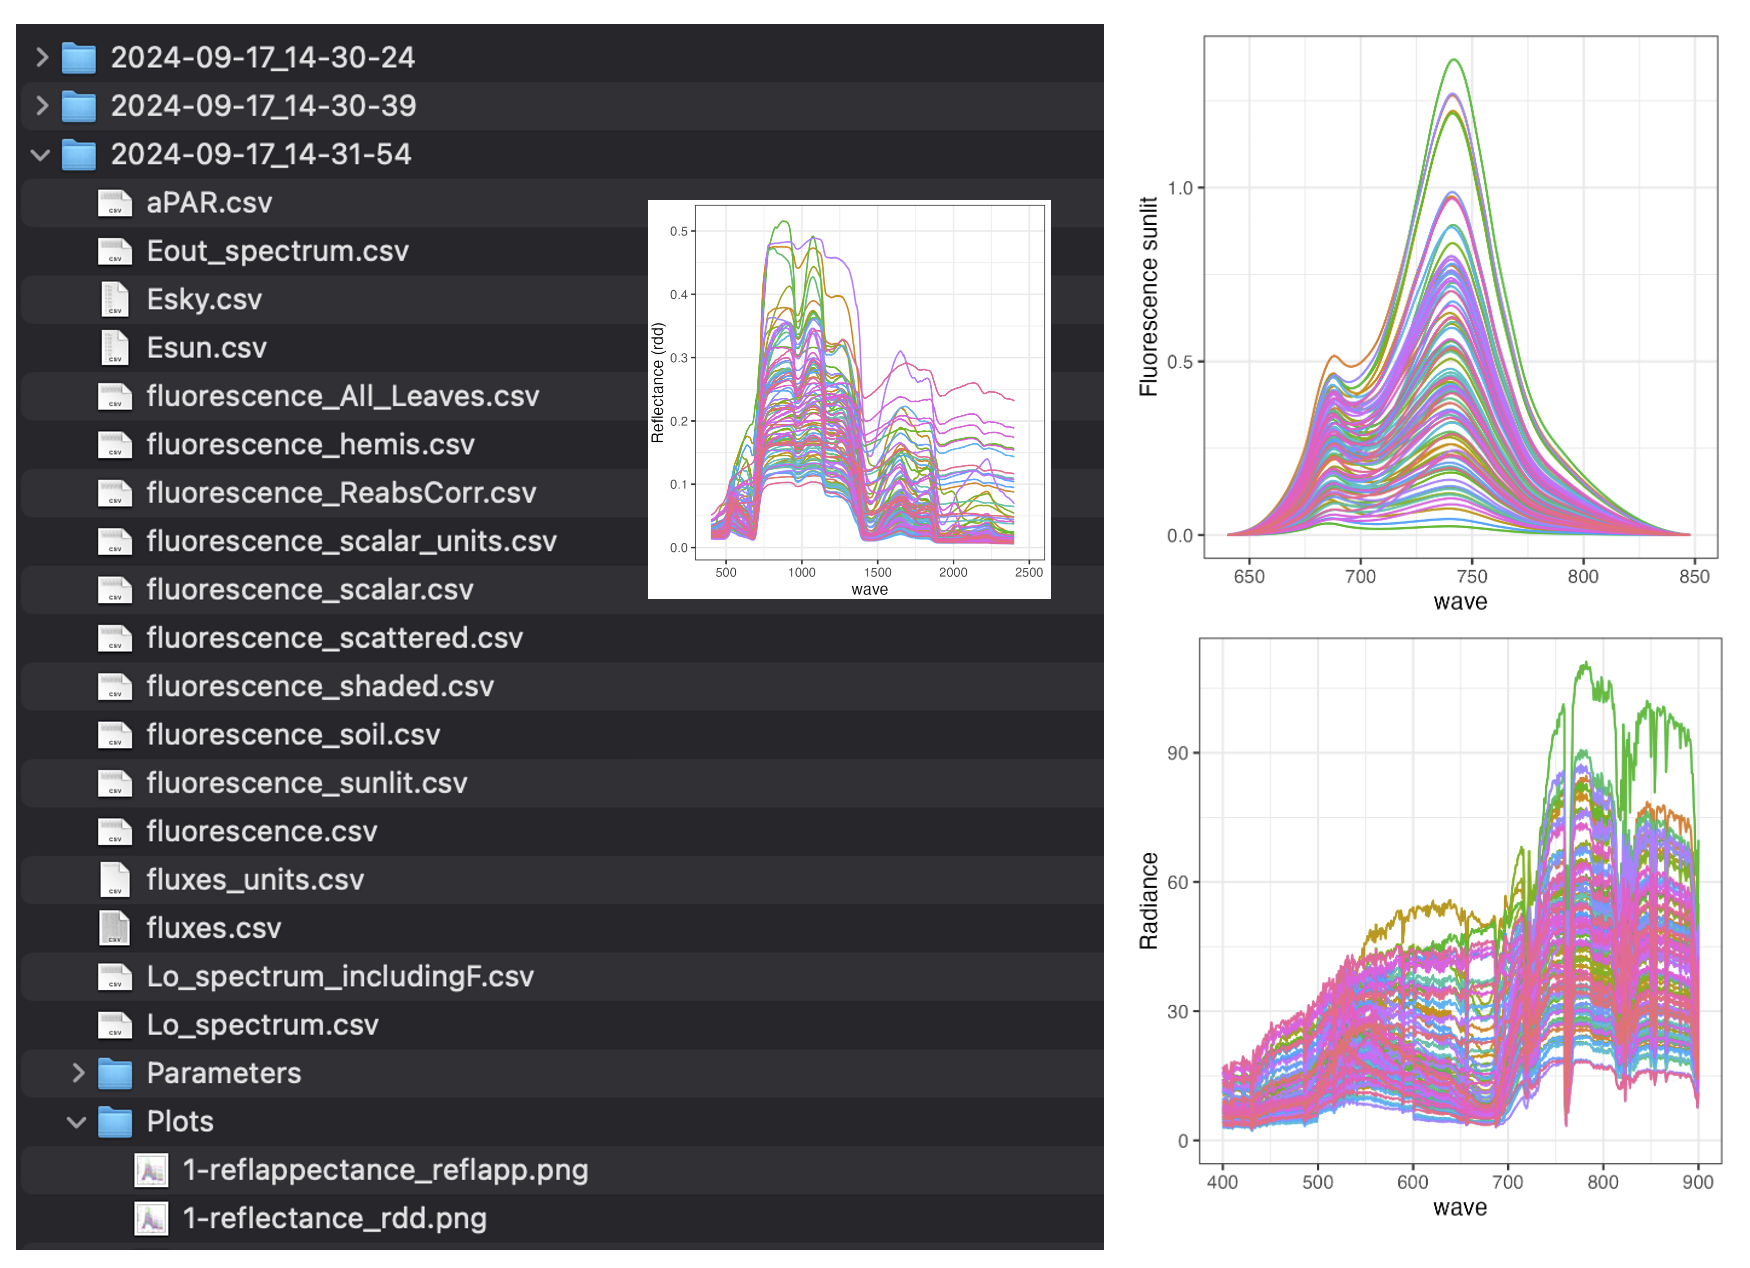Click the Esun.csv document icon
The image size is (1750, 1268).
[115, 348]
